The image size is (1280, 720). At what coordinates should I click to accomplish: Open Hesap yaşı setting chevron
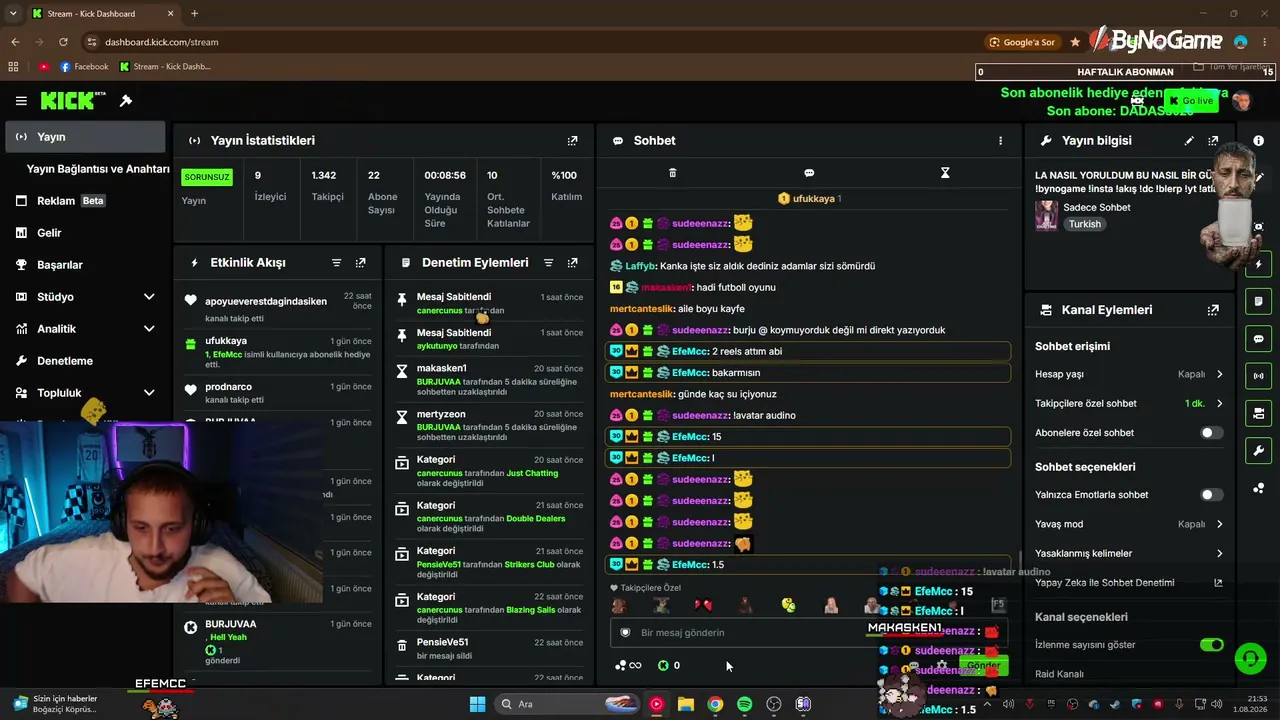(1219, 374)
